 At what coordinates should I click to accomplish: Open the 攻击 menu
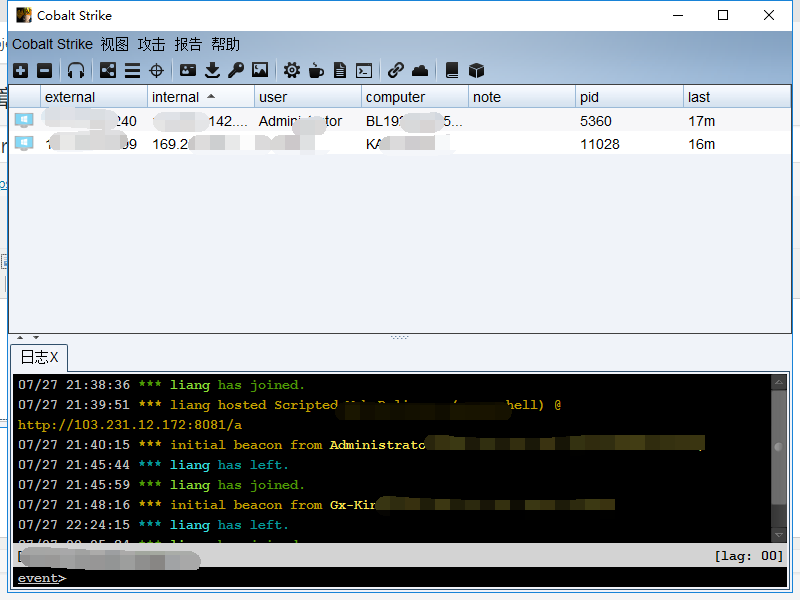[151, 44]
